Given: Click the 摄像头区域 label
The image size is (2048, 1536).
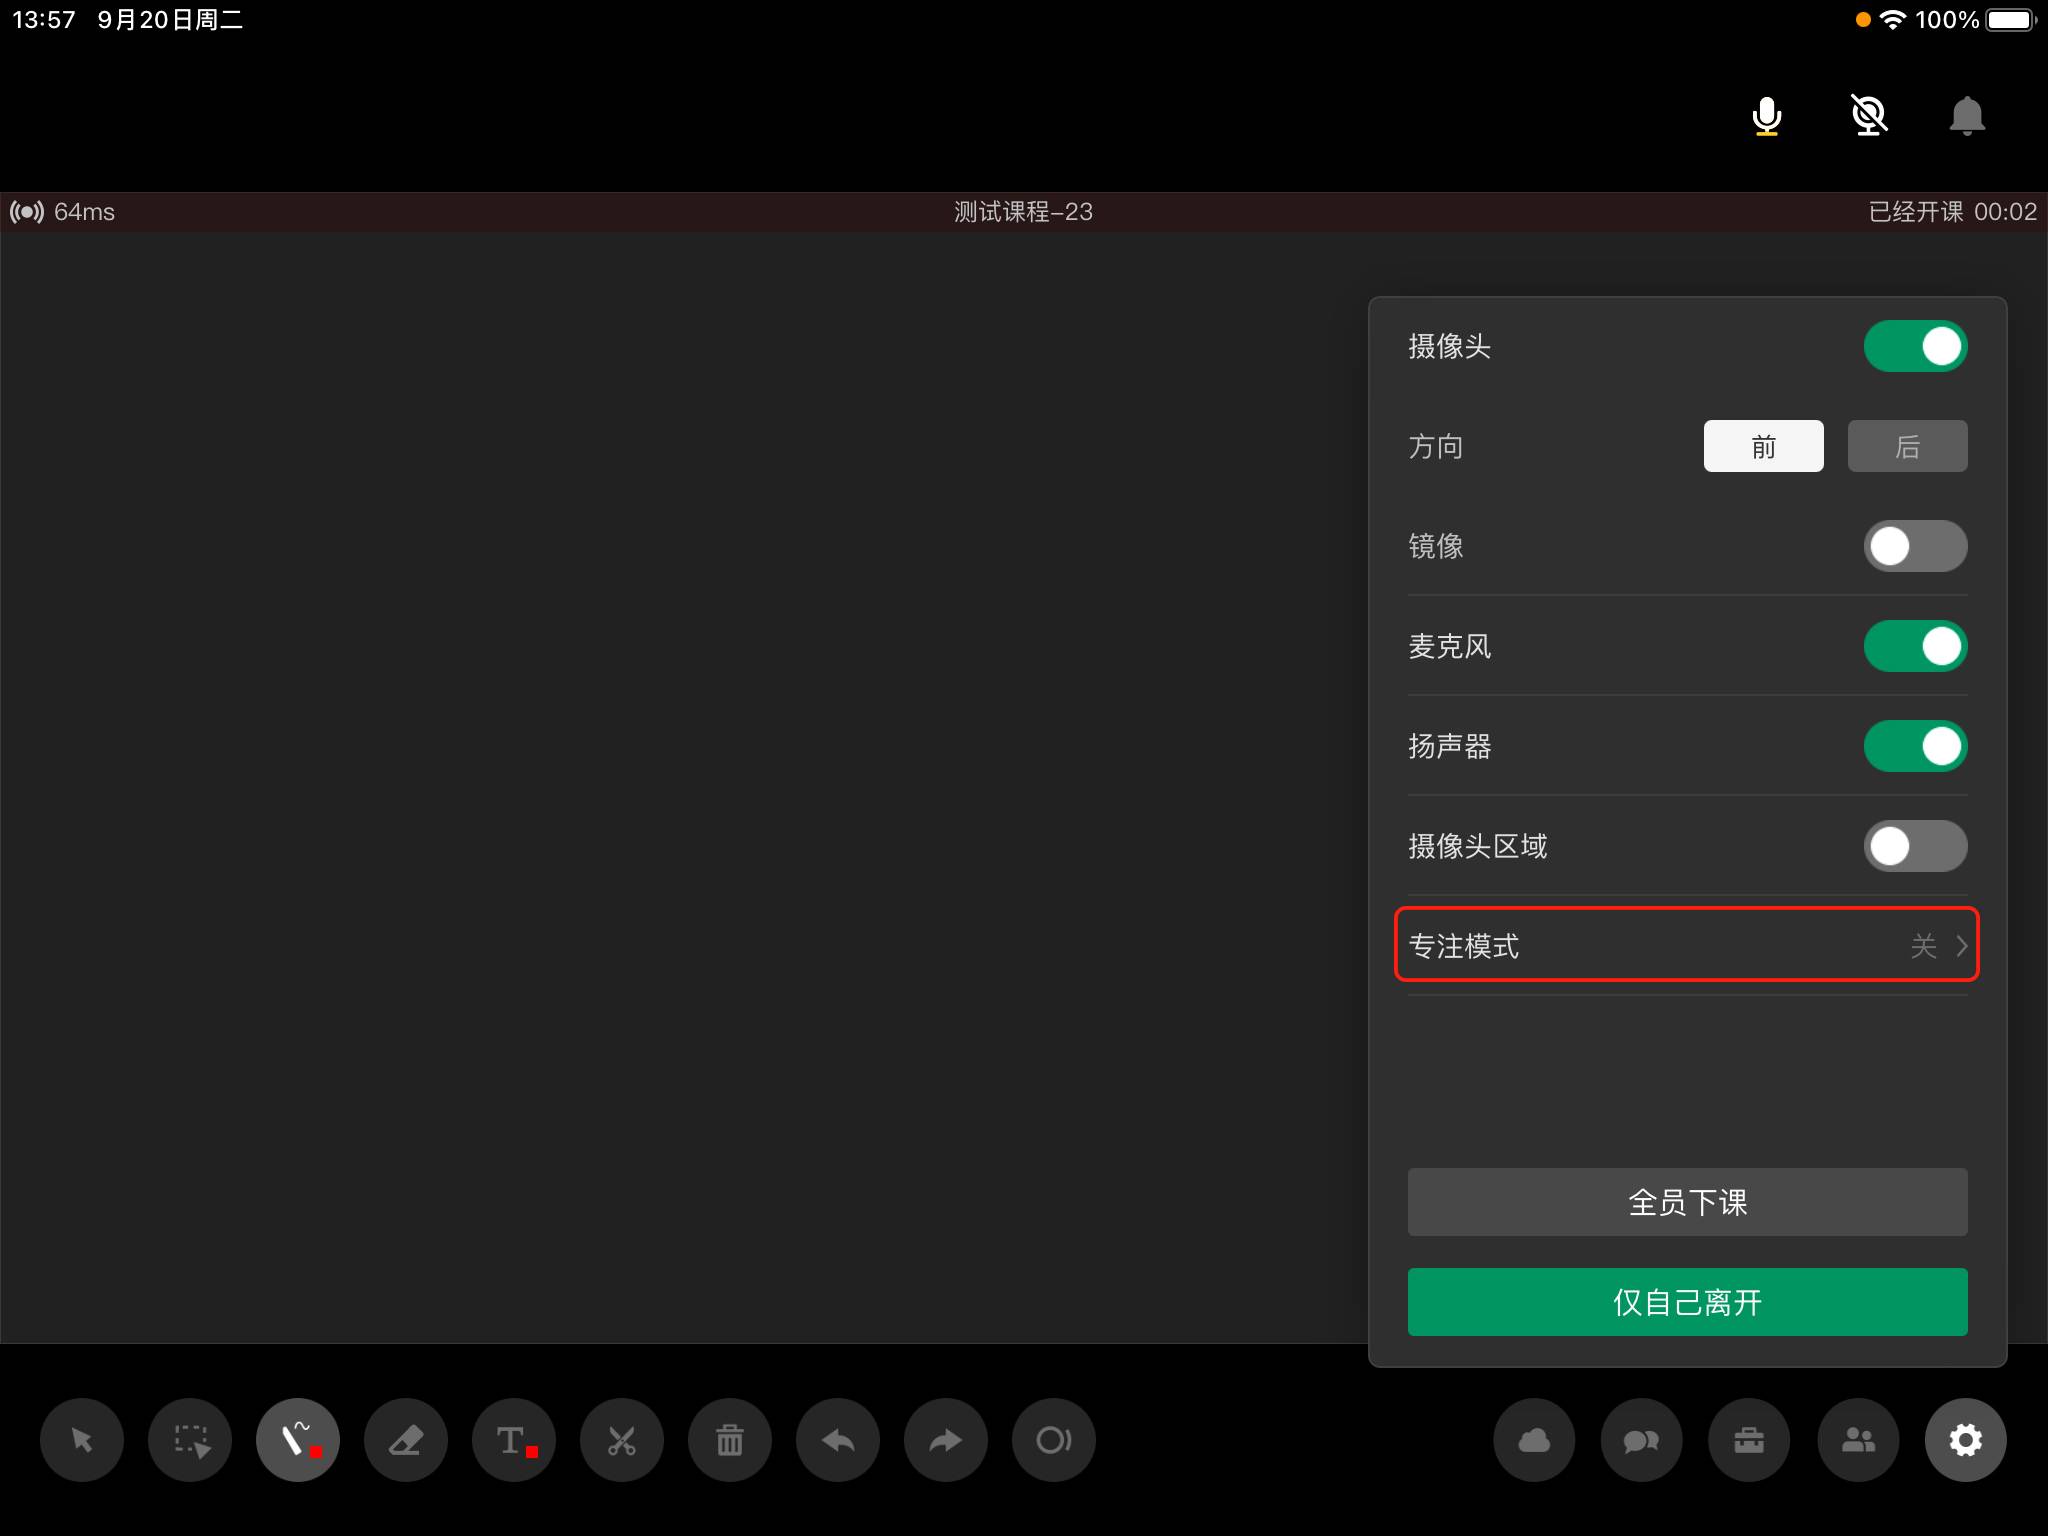Looking at the screenshot, I should click(1478, 846).
